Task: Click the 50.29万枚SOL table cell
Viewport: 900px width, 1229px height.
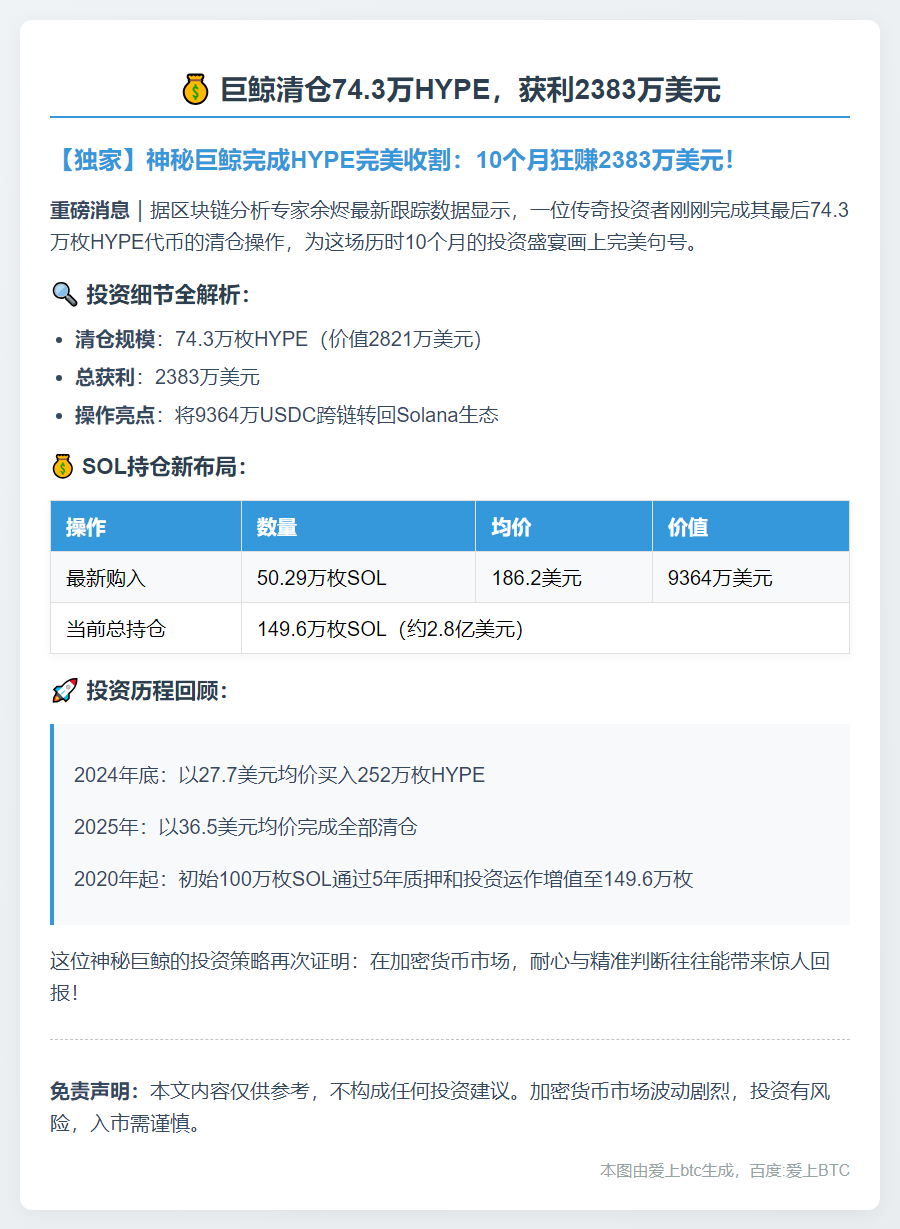Action: pos(322,578)
